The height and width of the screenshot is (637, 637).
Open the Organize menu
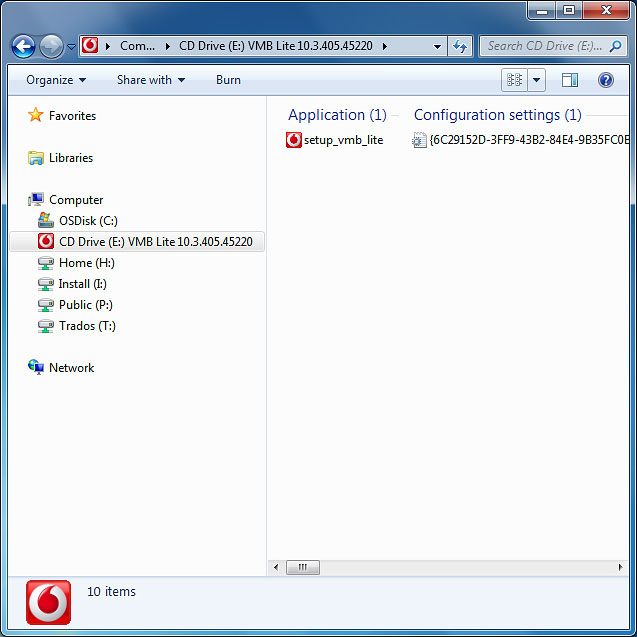coord(56,80)
